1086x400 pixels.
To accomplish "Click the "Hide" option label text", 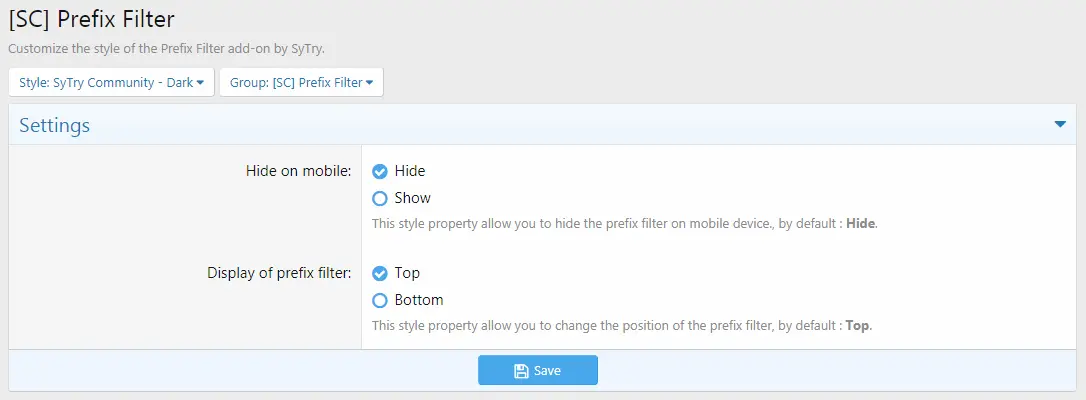I will pos(410,170).
